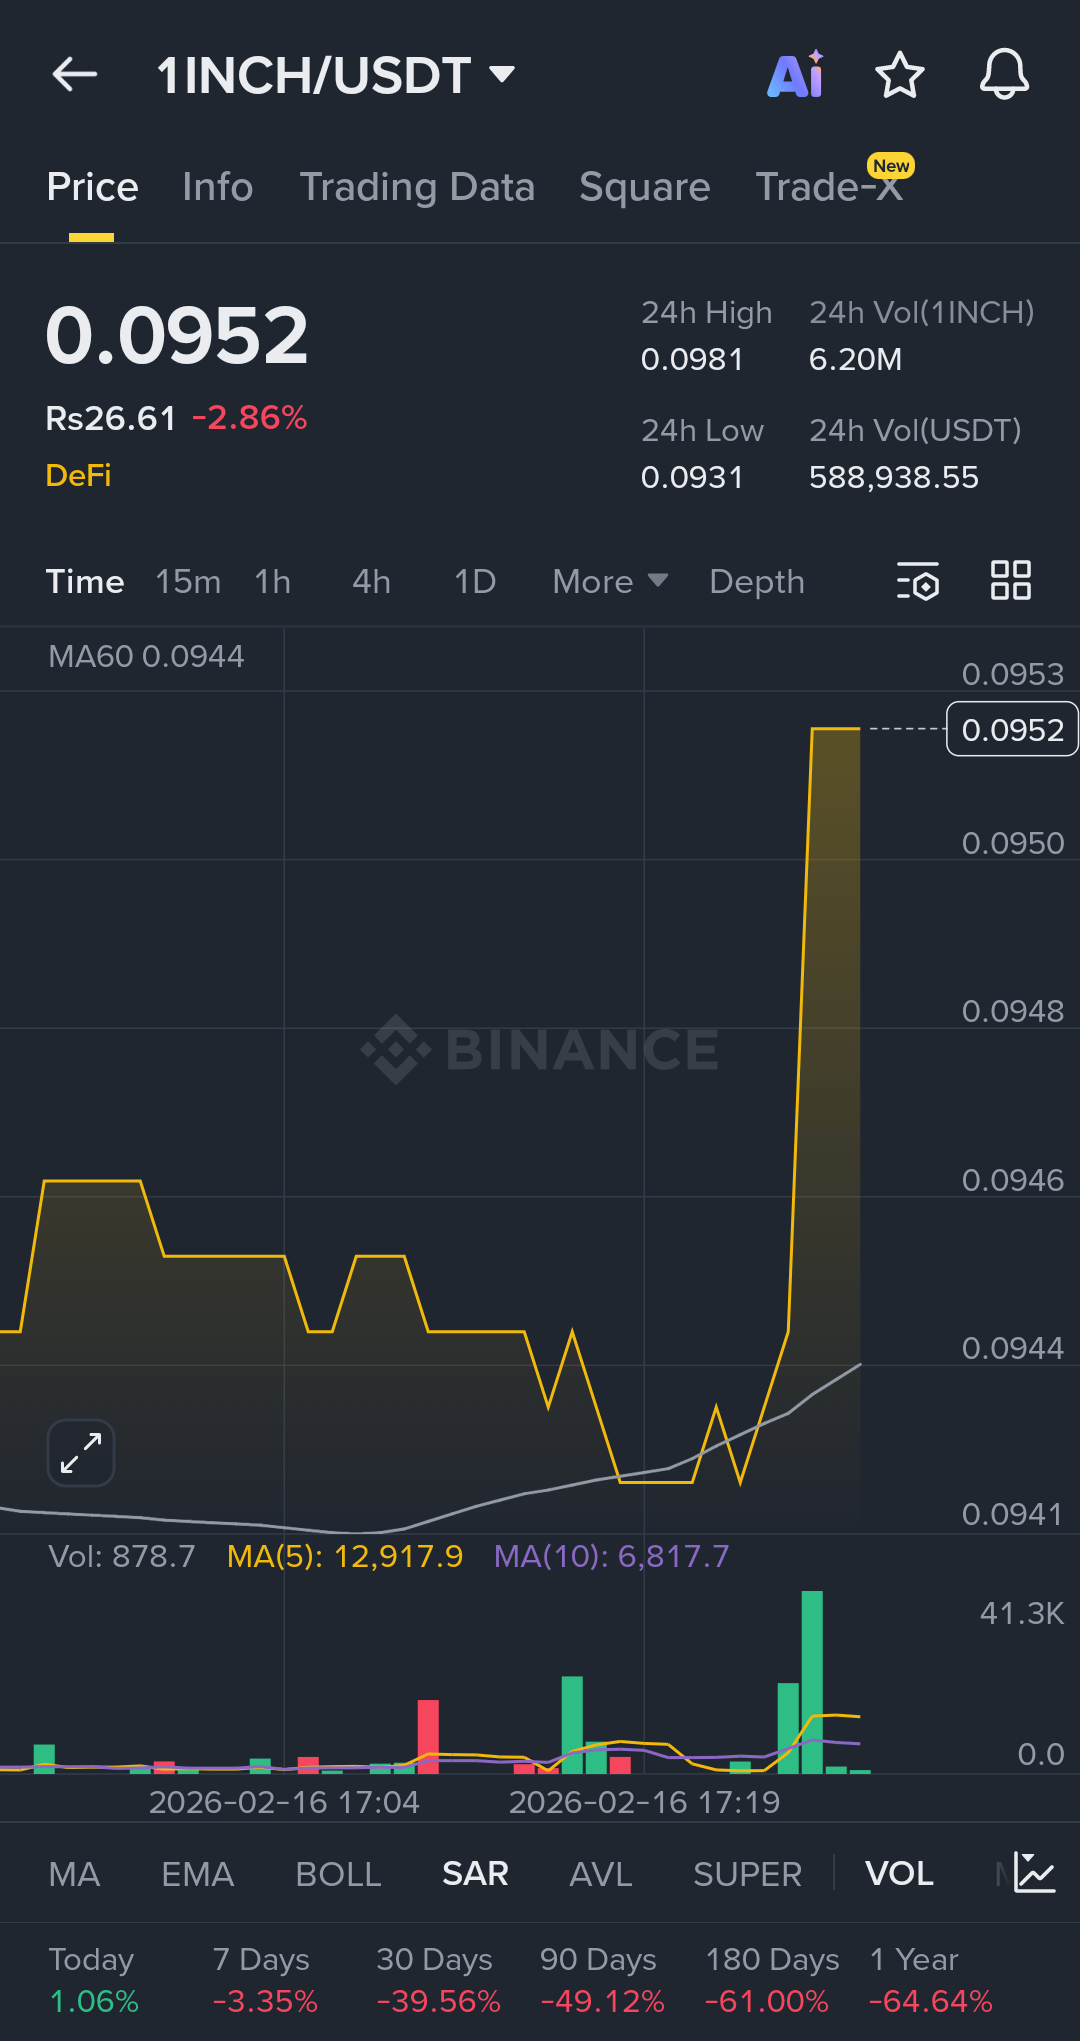1080x2041 pixels.
Task: Tap the 180 Days -61.00% performance
Action: click(x=770, y=1980)
